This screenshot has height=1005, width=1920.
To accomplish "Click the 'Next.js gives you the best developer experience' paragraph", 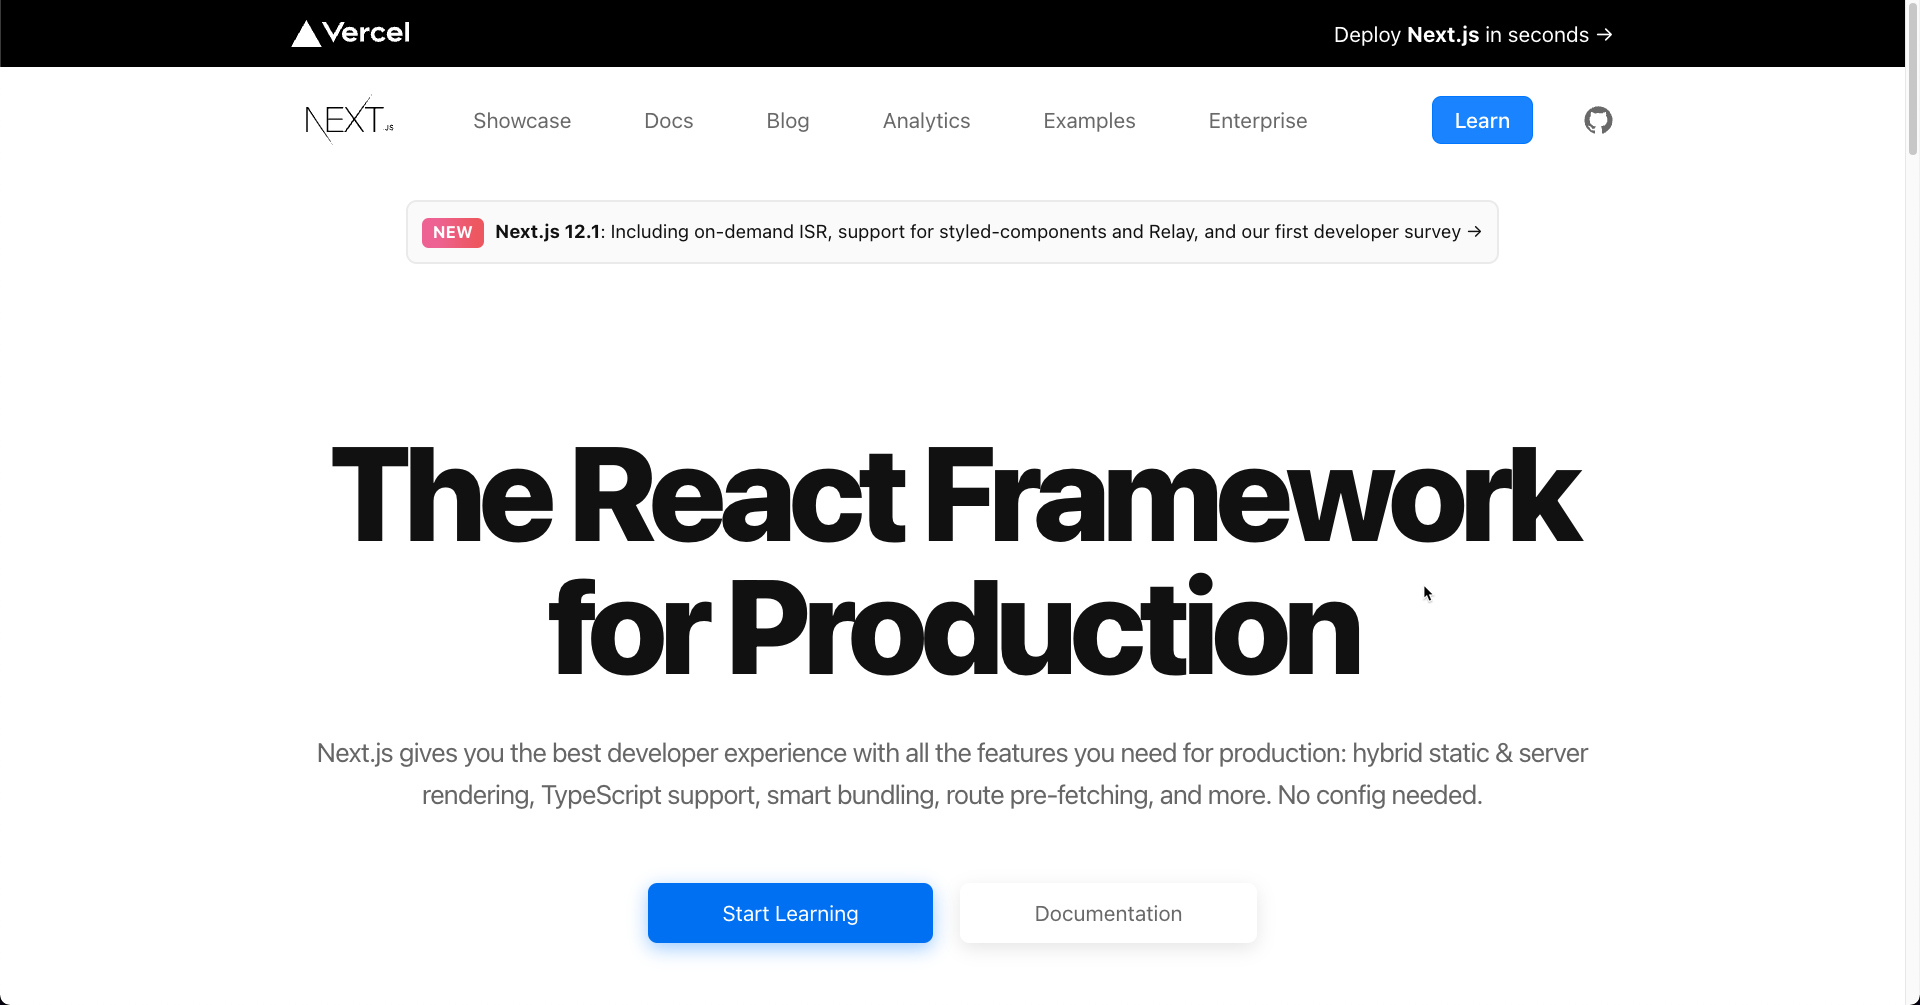I will [x=952, y=774].
